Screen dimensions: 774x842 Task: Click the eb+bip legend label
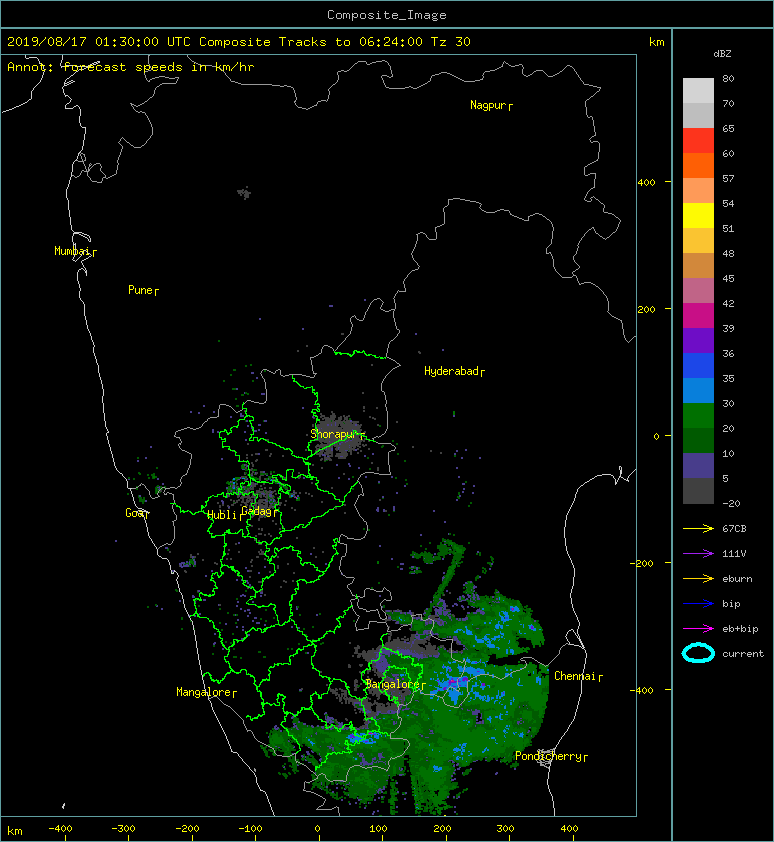tap(740, 629)
